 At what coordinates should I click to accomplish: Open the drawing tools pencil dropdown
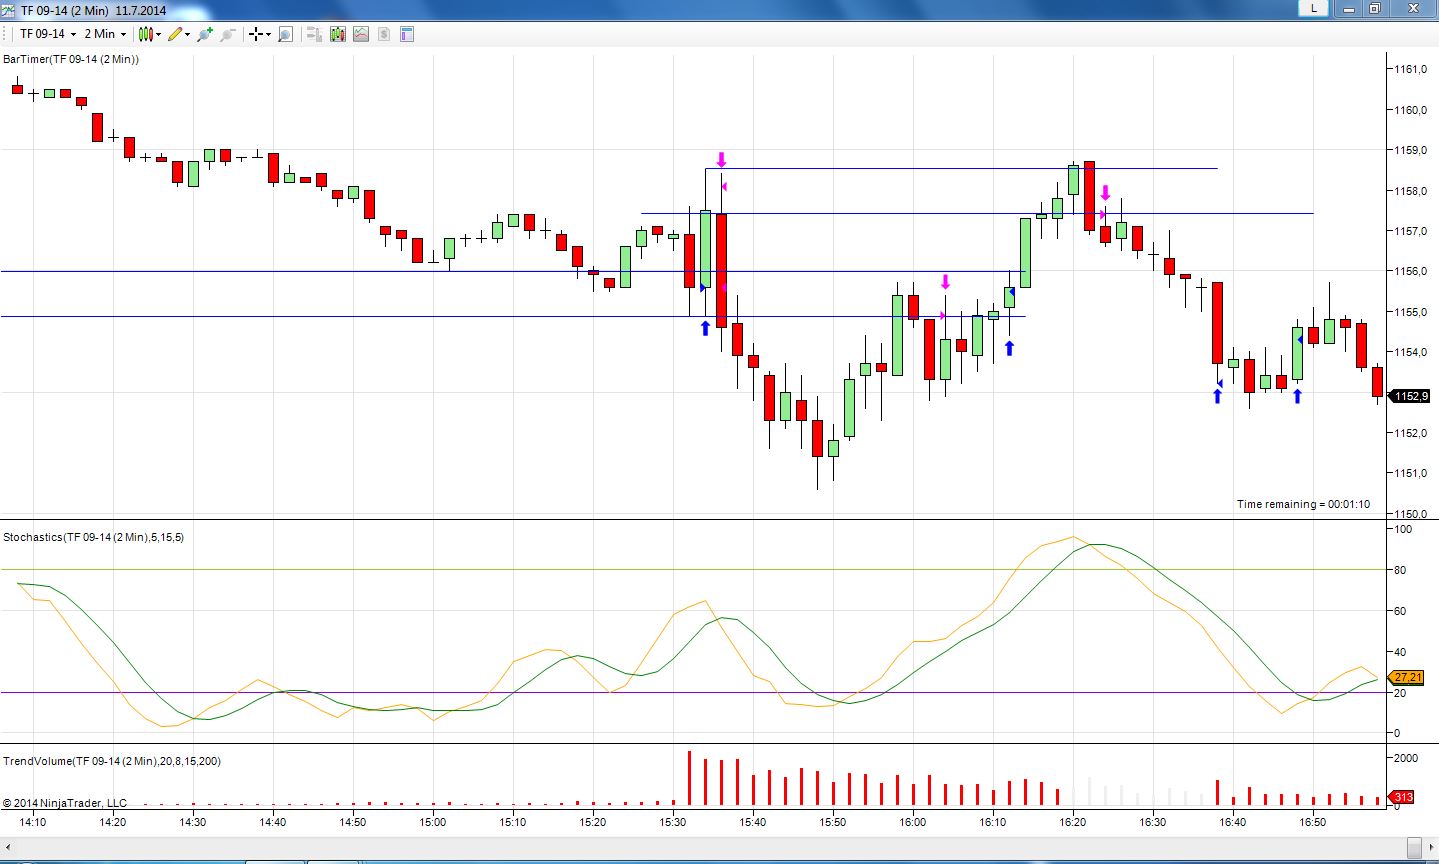click(x=180, y=34)
